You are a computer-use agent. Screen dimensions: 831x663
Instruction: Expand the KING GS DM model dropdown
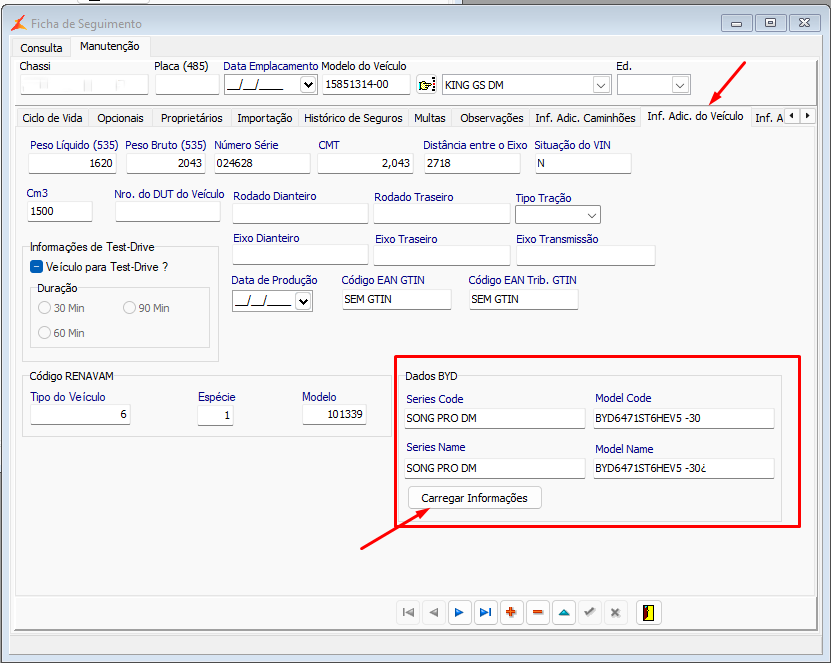tap(600, 85)
